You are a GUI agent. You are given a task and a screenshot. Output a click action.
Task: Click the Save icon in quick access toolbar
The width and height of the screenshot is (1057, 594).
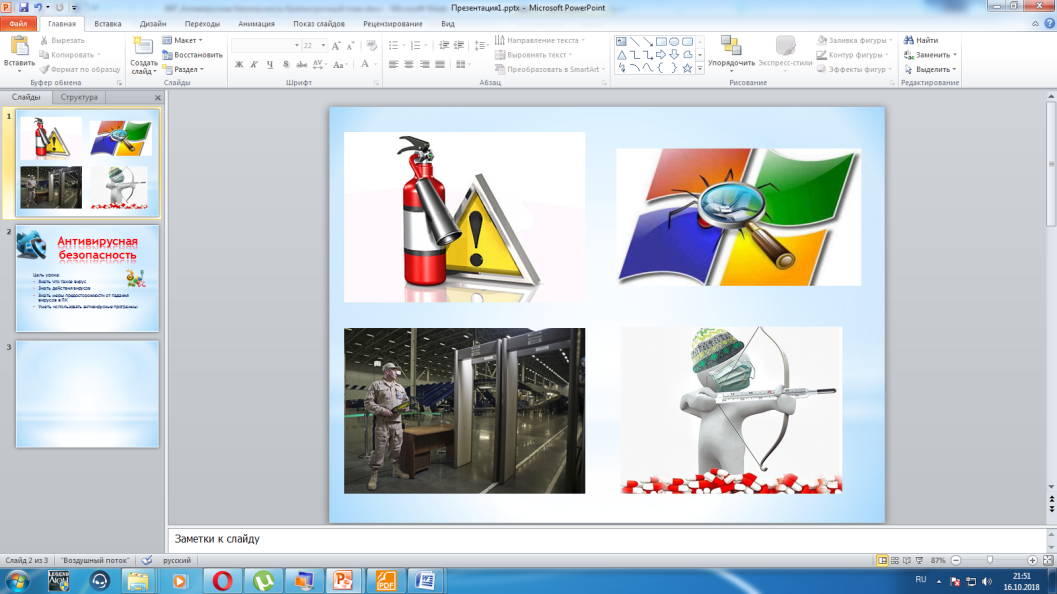tap(24, 7)
